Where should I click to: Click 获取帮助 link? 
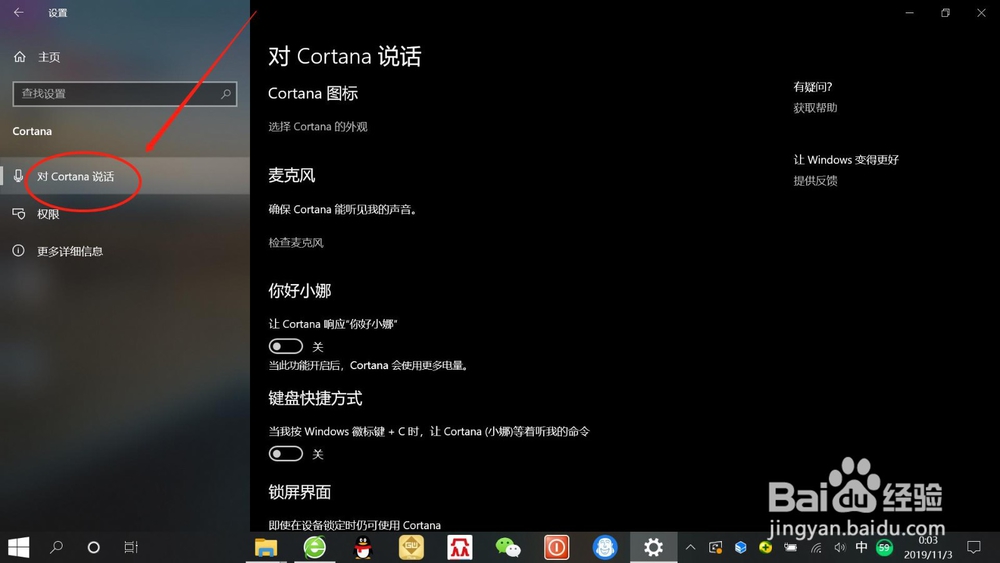point(815,108)
